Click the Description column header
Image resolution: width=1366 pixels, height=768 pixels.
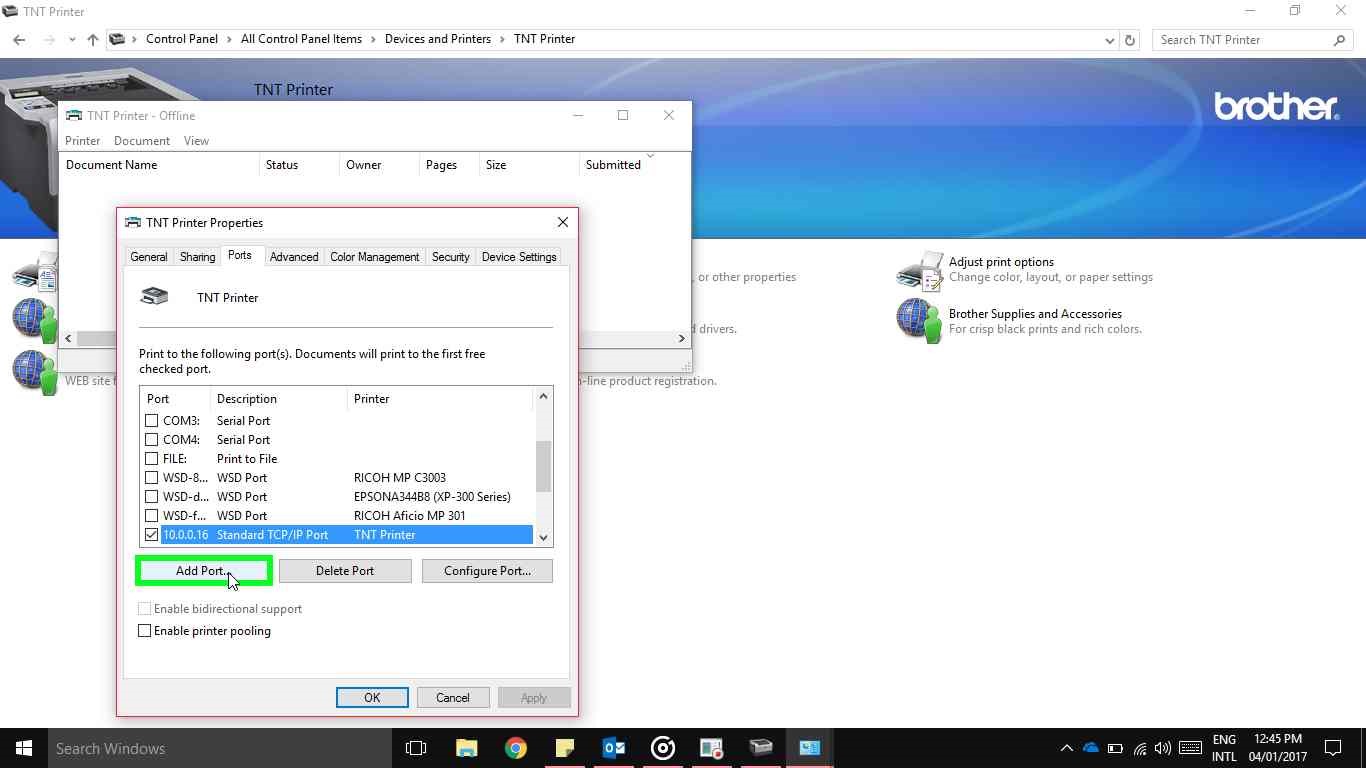(279, 399)
